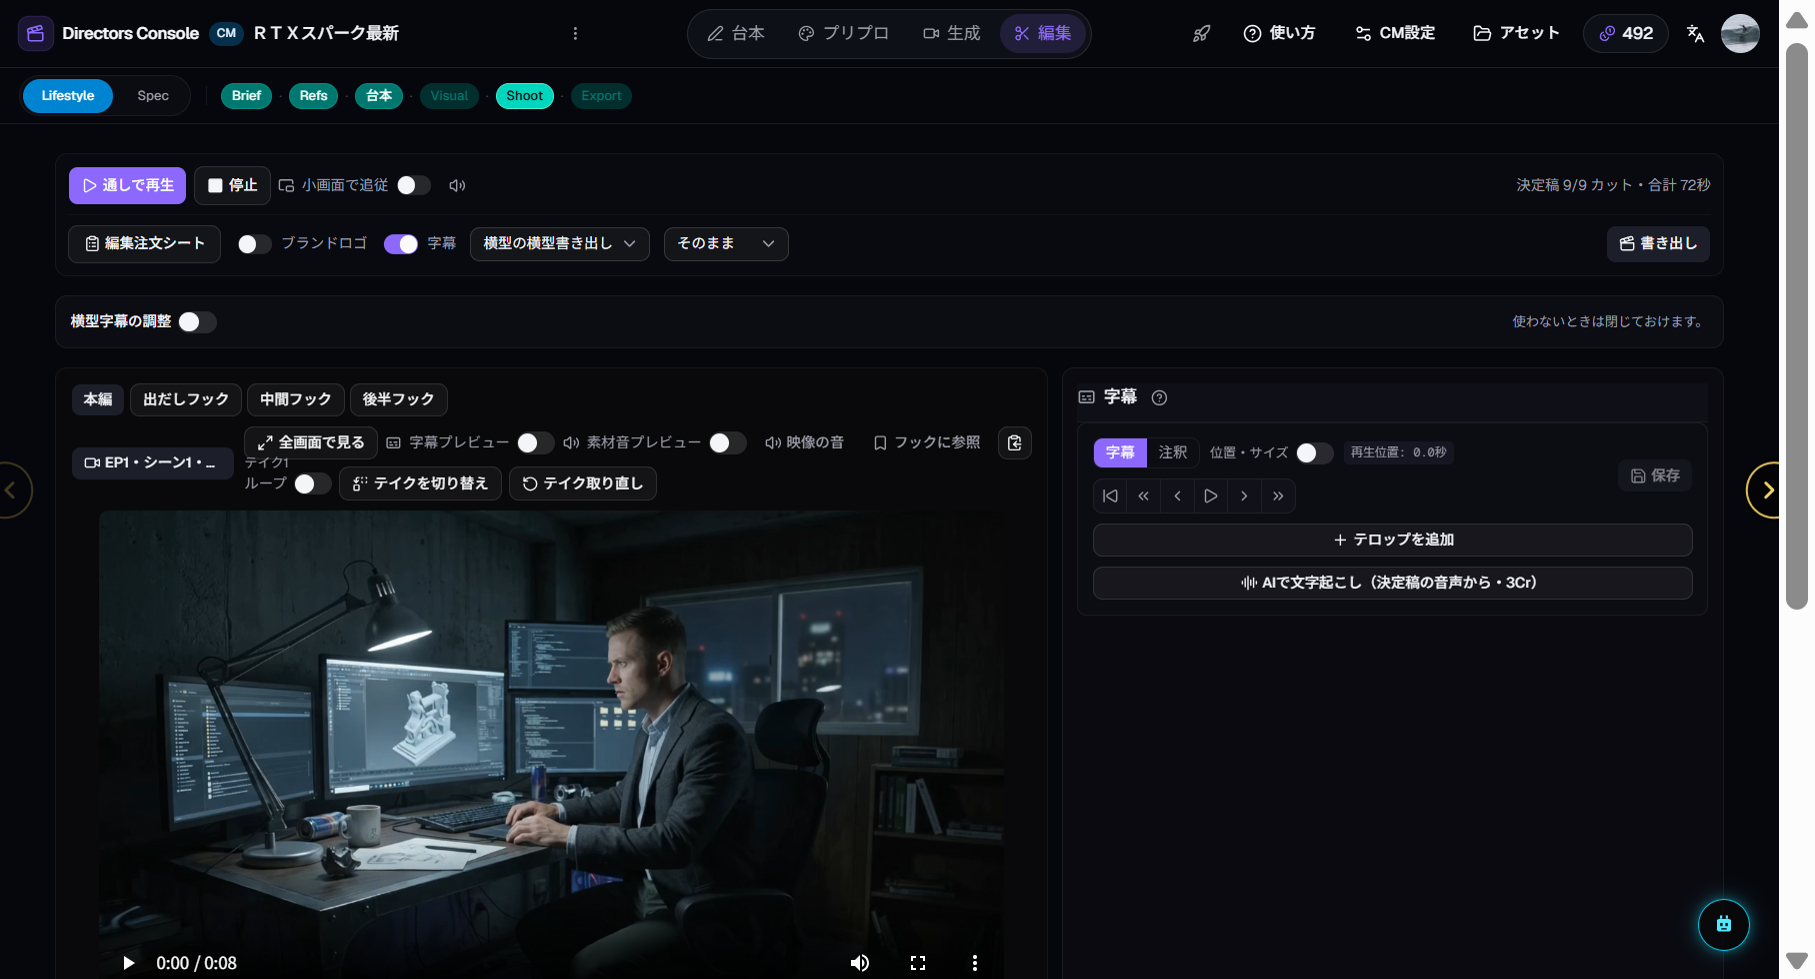The height and width of the screenshot is (979, 1815).
Task: Click フックに参照 bookmark
Action: 927,442
